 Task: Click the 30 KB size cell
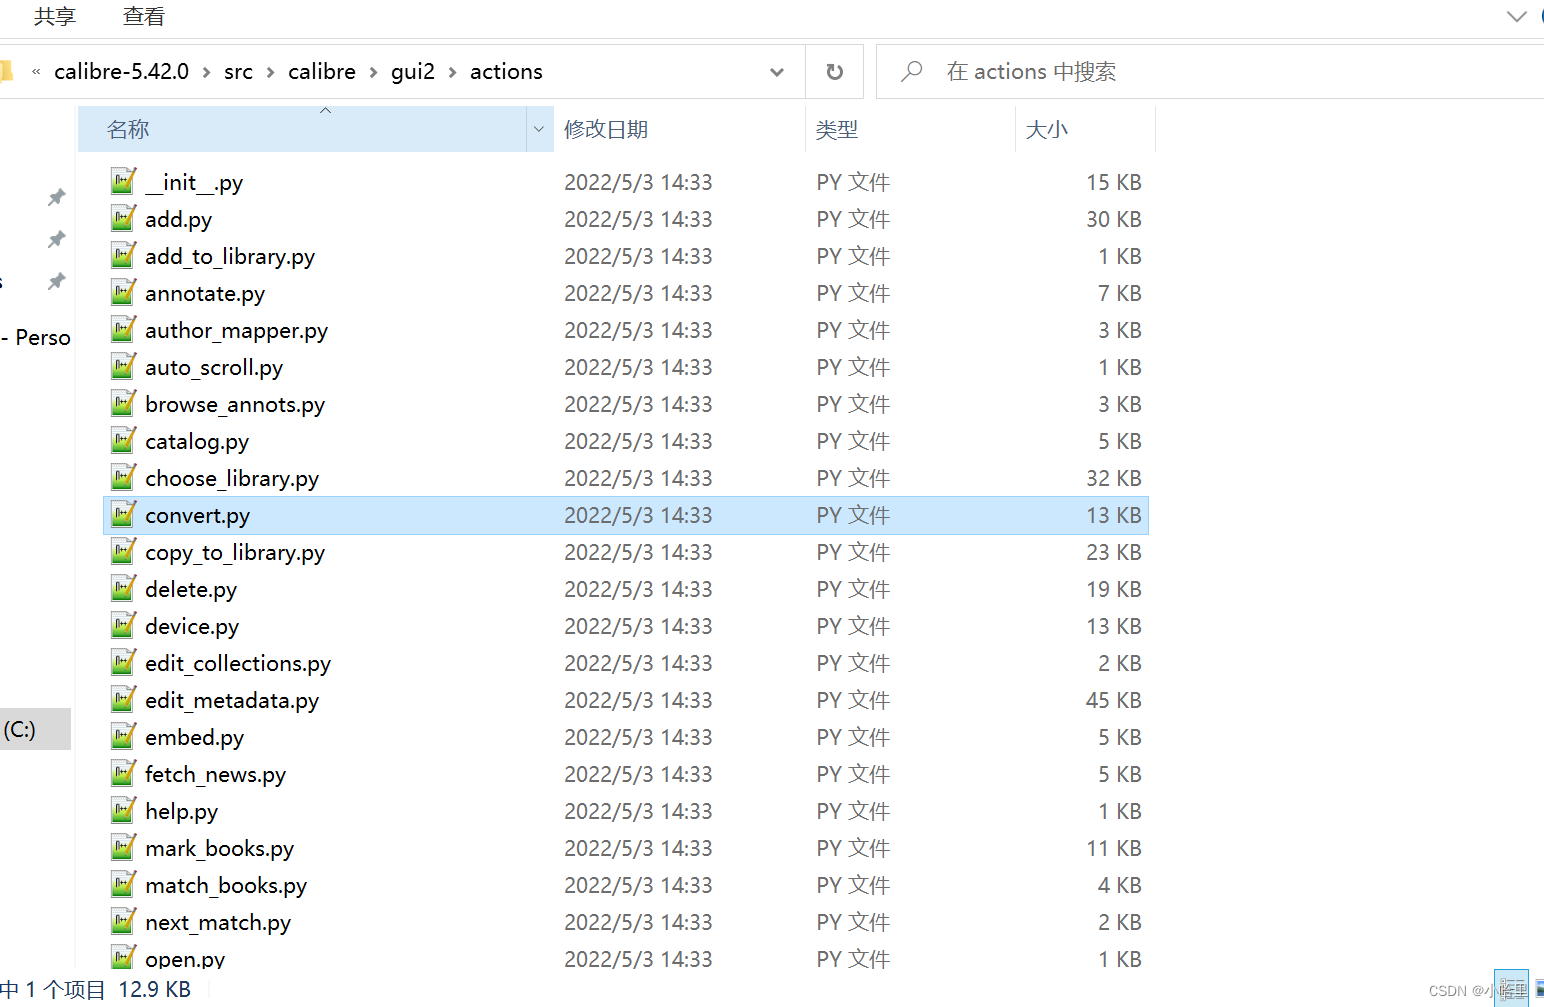pos(1113,219)
